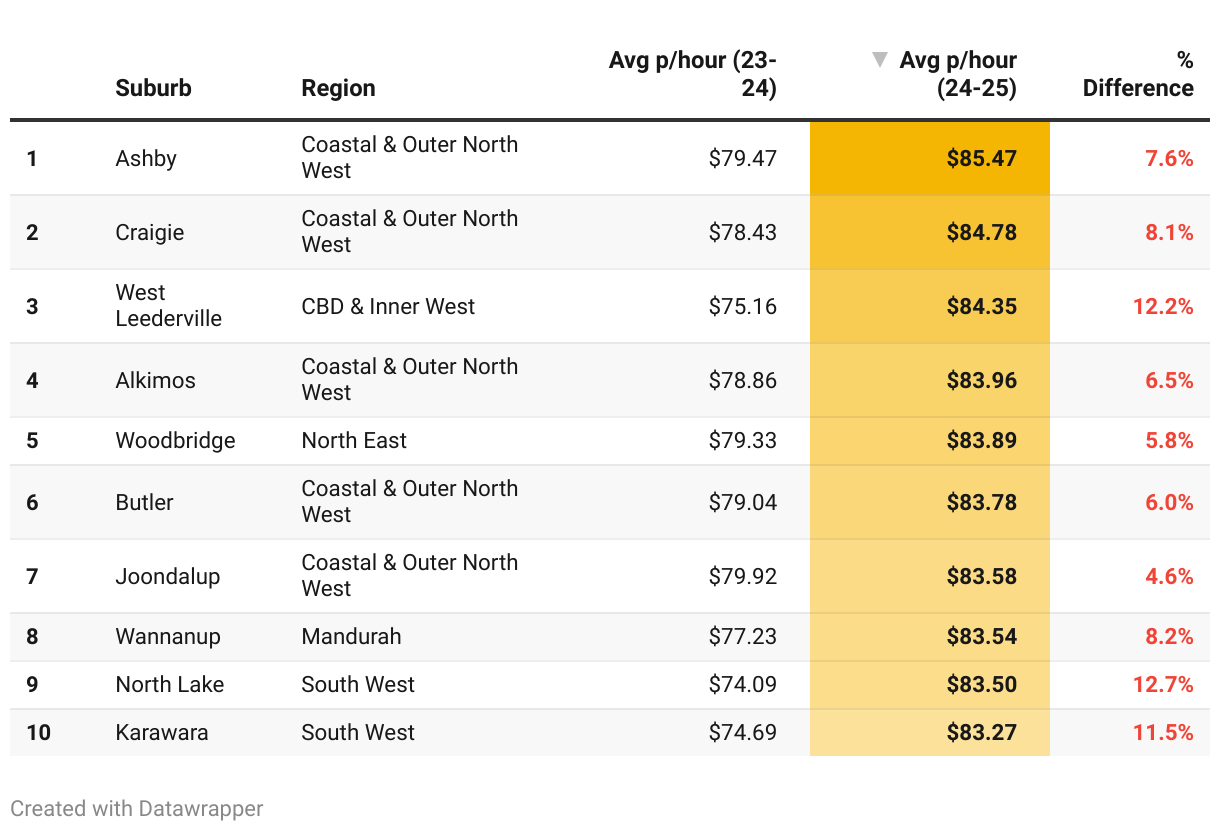Sort by the Region column header
Image resolution: width=1220 pixels, height=832 pixels.
tap(338, 88)
